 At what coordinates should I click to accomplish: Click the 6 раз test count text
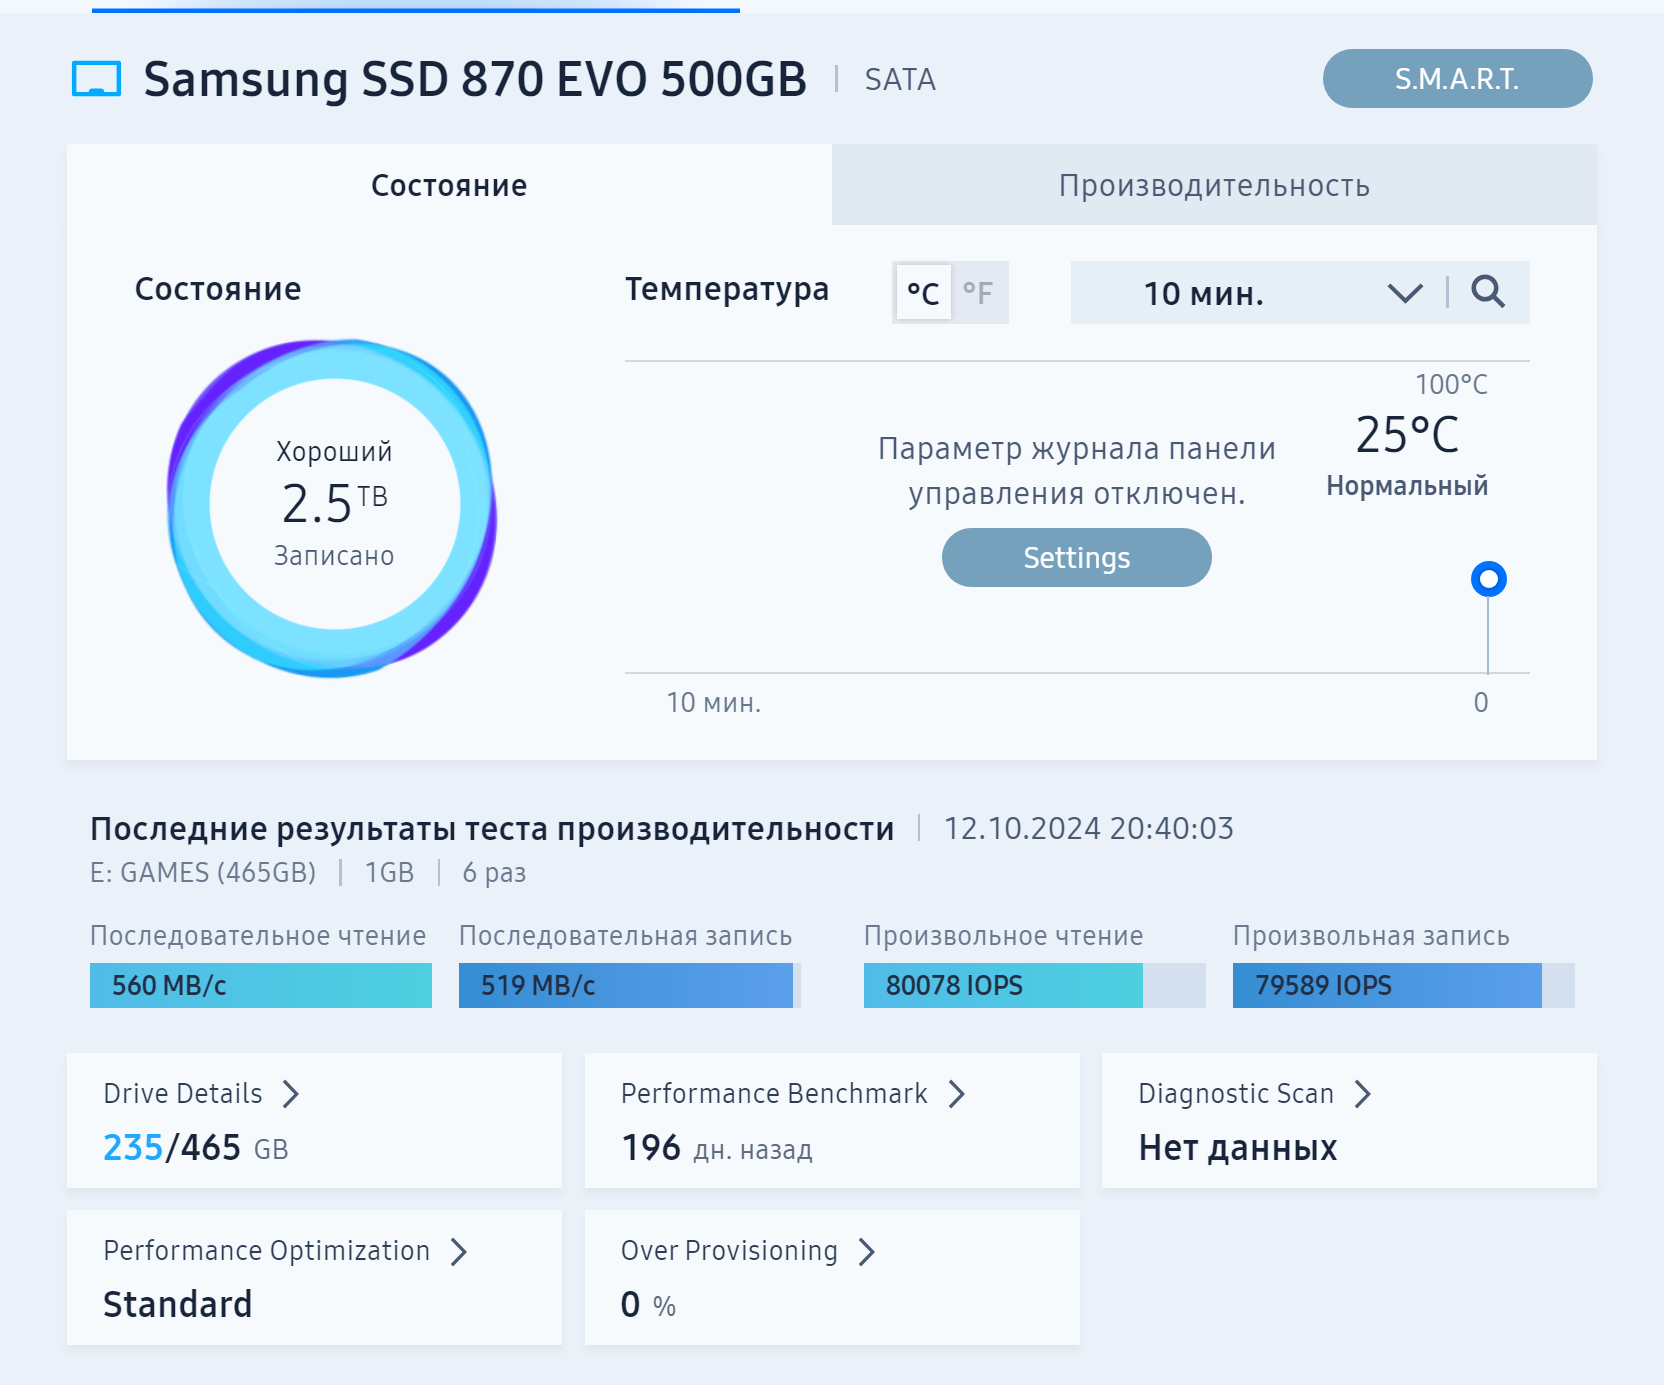point(494,873)
